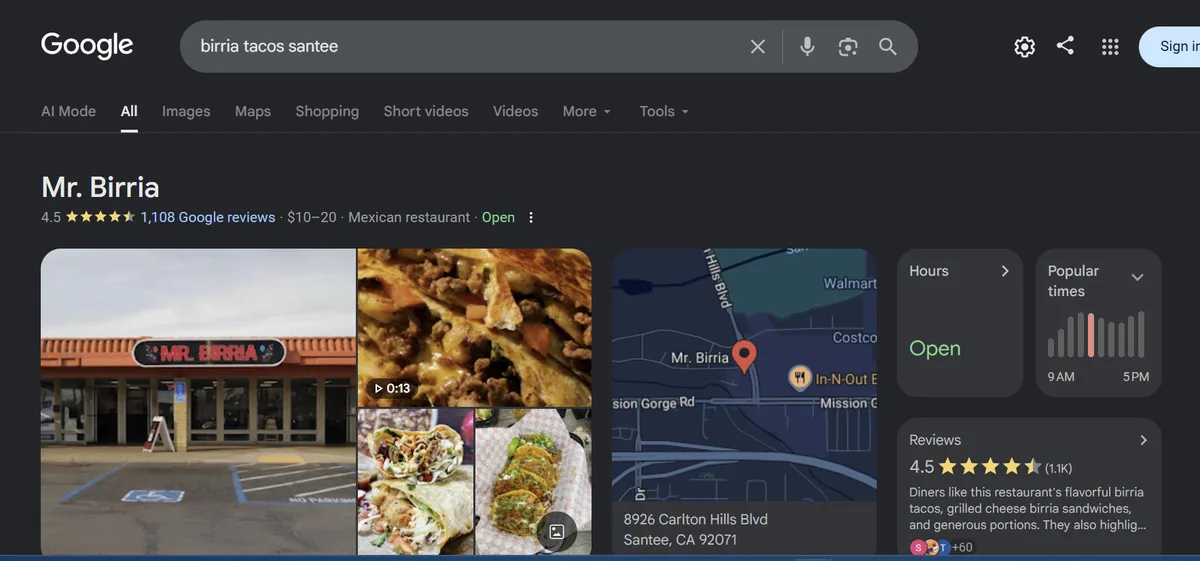Expand the More dropdown
The height and width of the screenshot is (561, 1200).
click(x=586, y=111)
